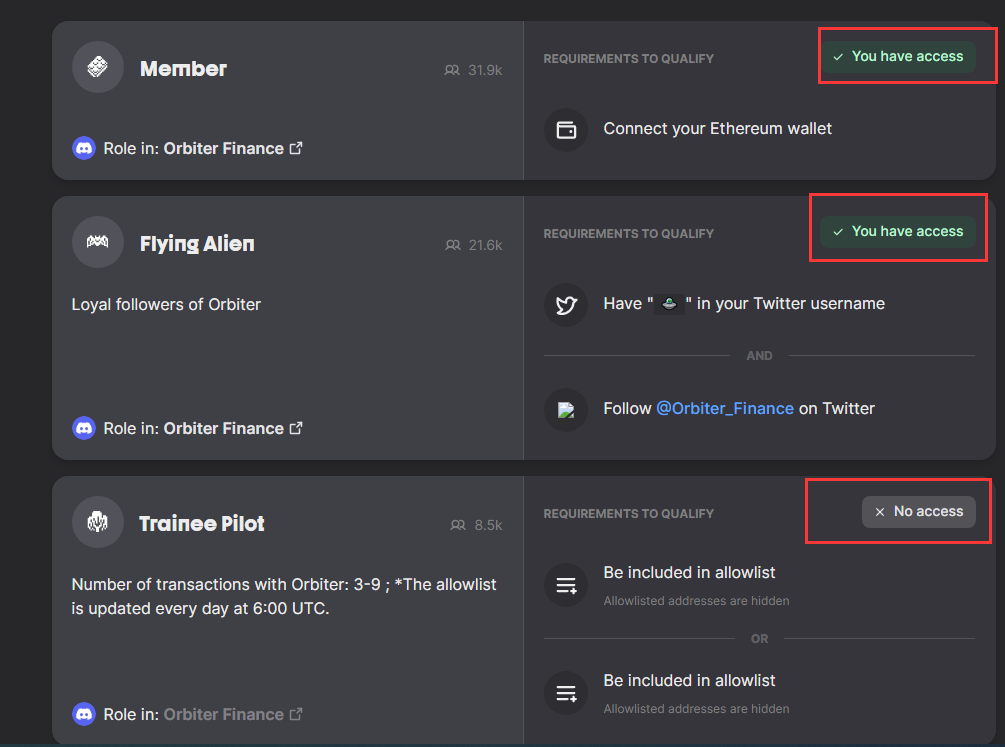Image resolution: width=1005 pixels, height=747 pixels.
Task: Click the member count icon beside 21.6k
Action: click(x=453, y=245)
